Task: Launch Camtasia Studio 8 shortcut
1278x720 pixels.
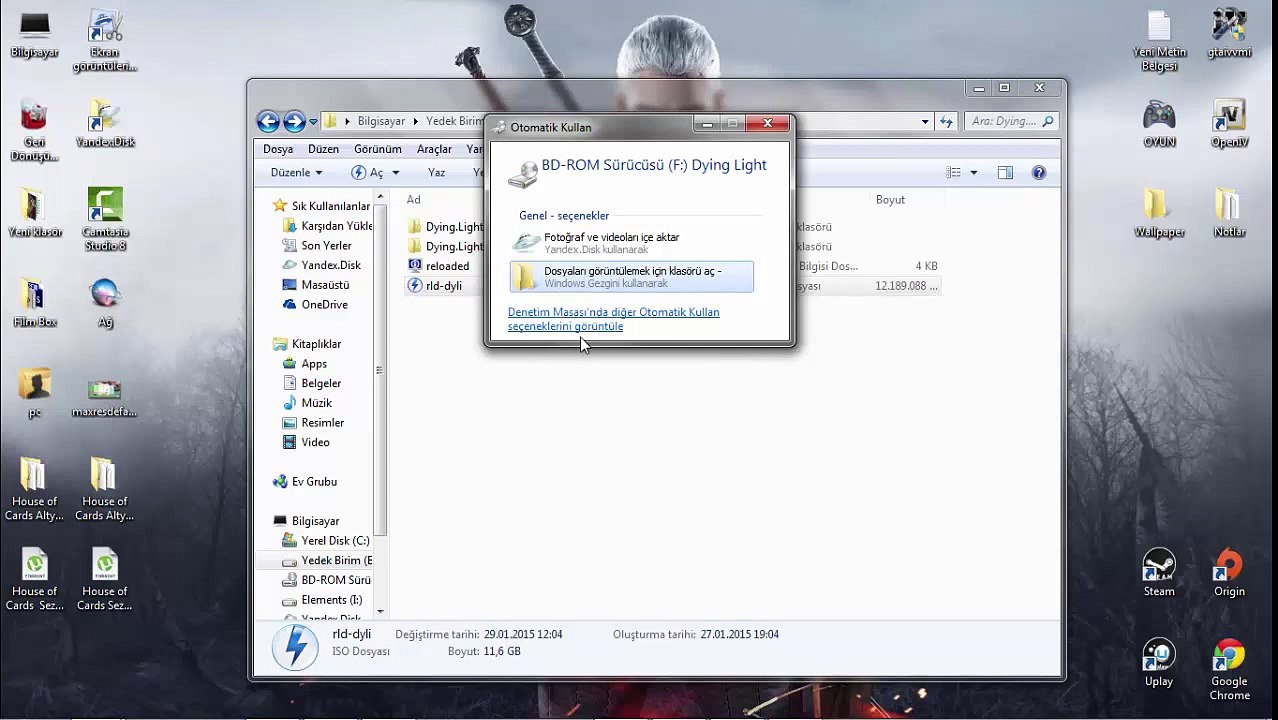Action: tap(104, 220)
